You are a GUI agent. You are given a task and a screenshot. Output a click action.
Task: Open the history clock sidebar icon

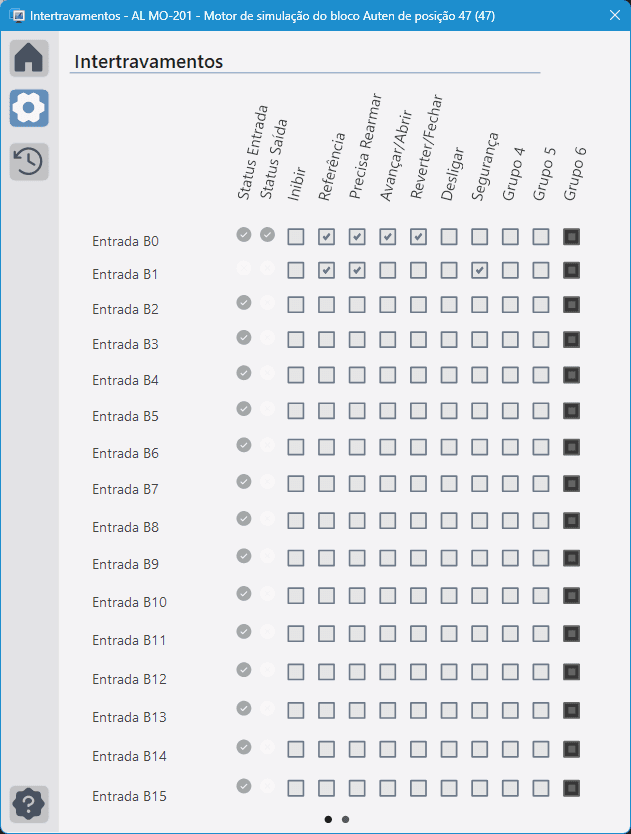click(x=29, y=161)
